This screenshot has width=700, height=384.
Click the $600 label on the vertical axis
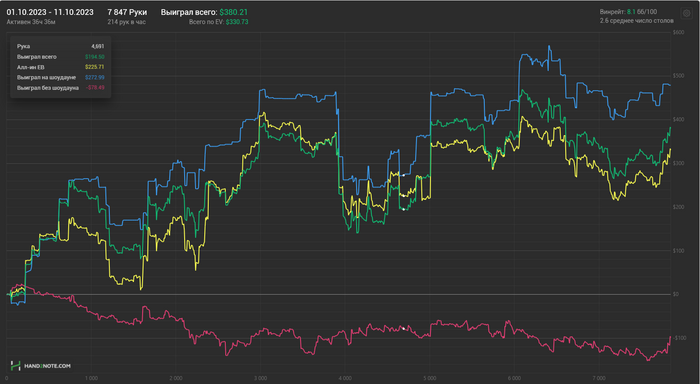click(678, 32)
